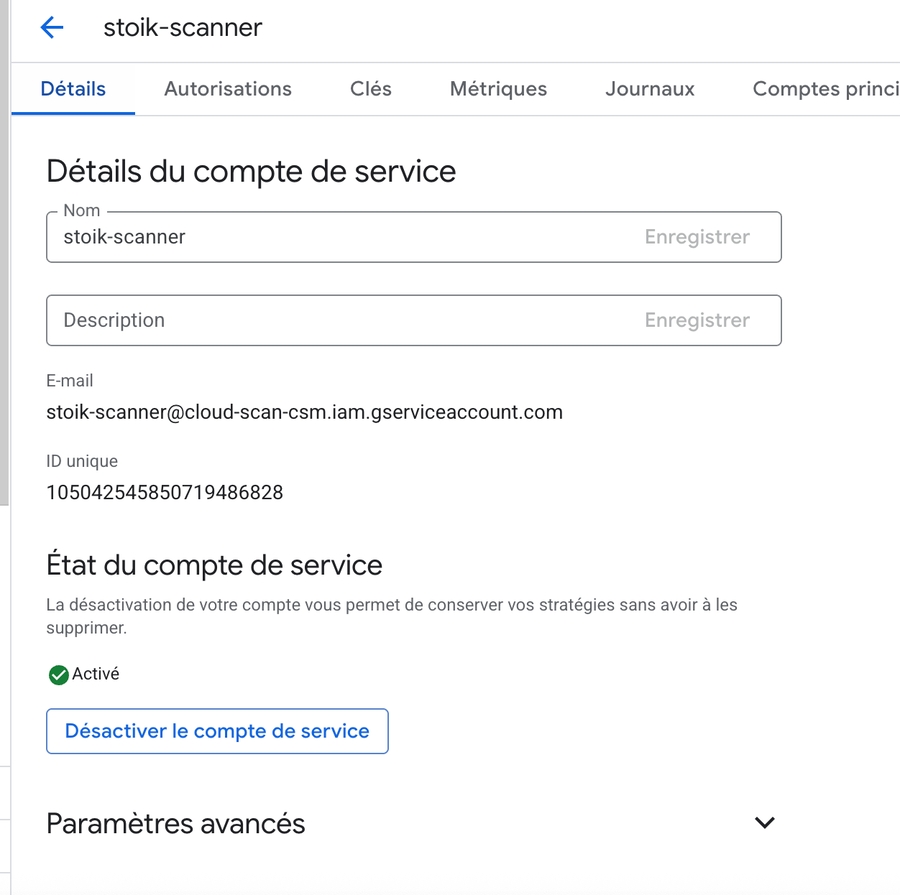Click the ID unique number value
This screenshot has height=895, width=900.
165,492
